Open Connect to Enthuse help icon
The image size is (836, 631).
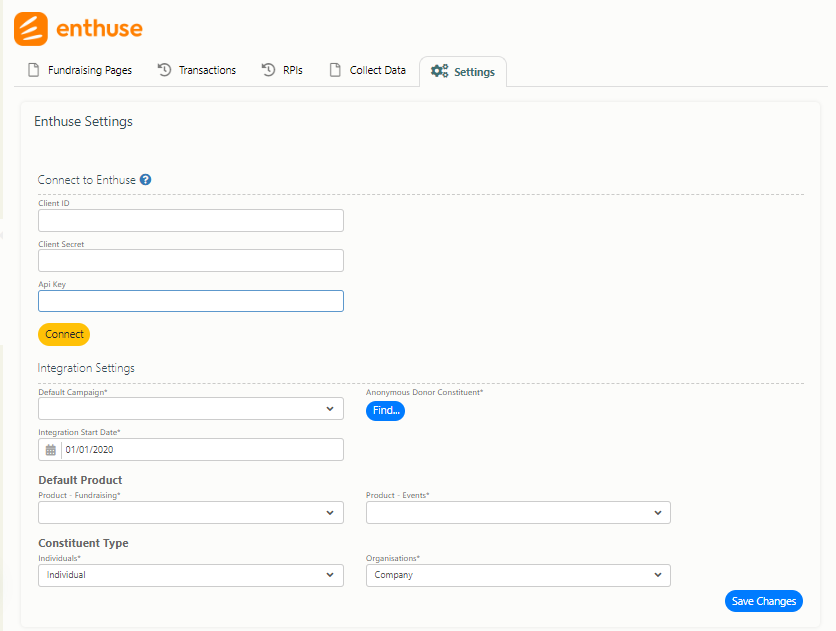[146, 180]
